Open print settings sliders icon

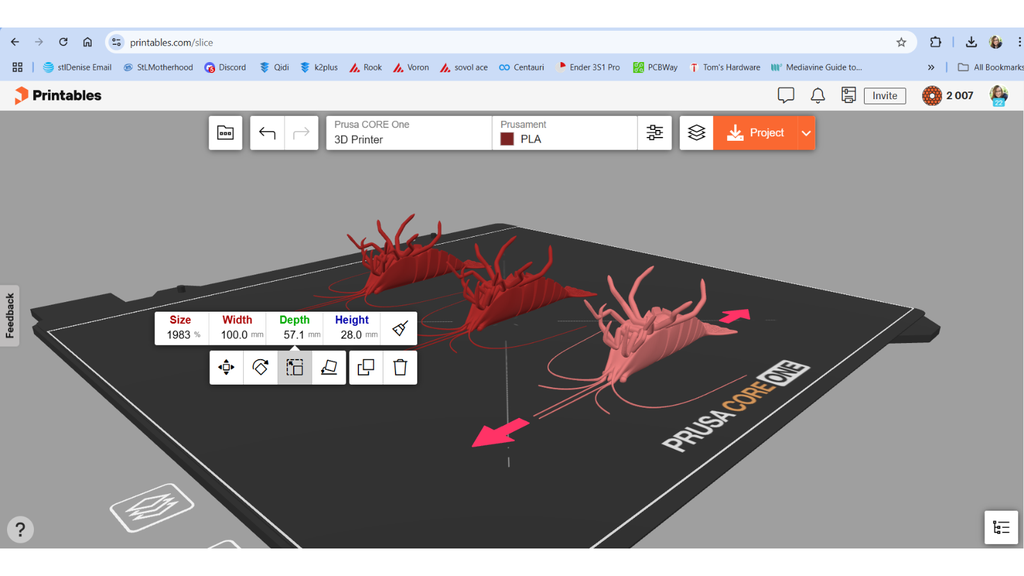[x=654, y=133]
